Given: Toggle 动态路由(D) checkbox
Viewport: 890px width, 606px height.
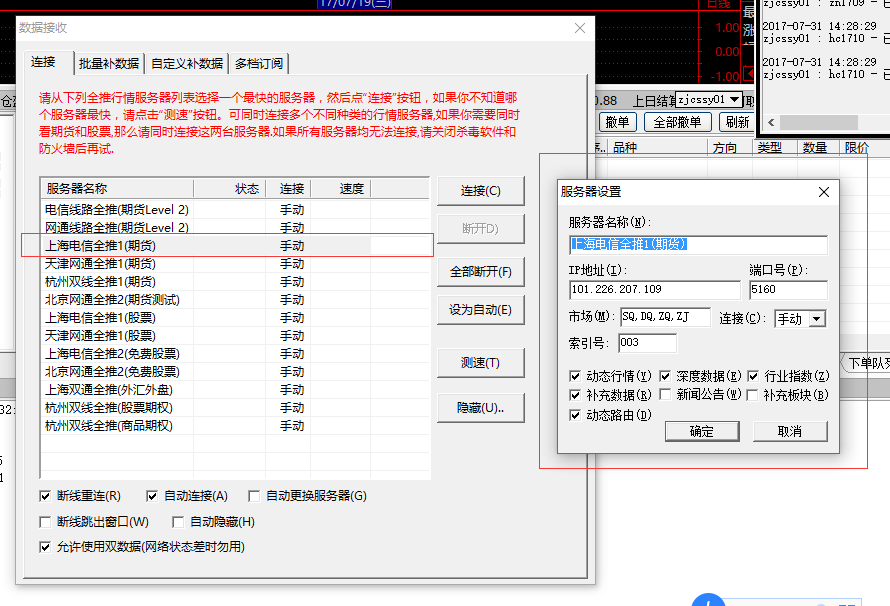Looking at the screenshot, I should pos(575,415).
